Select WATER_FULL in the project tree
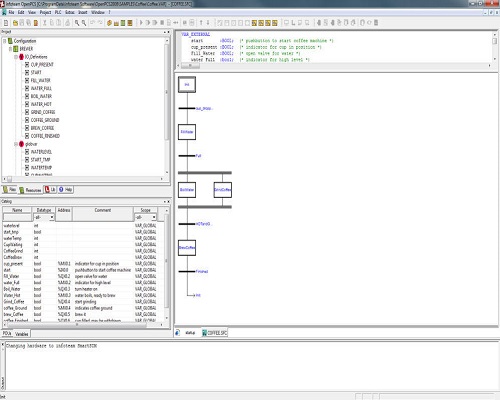The width and height of the screenshot is (500, 400). pyautogui.click(x=41, y=88)
